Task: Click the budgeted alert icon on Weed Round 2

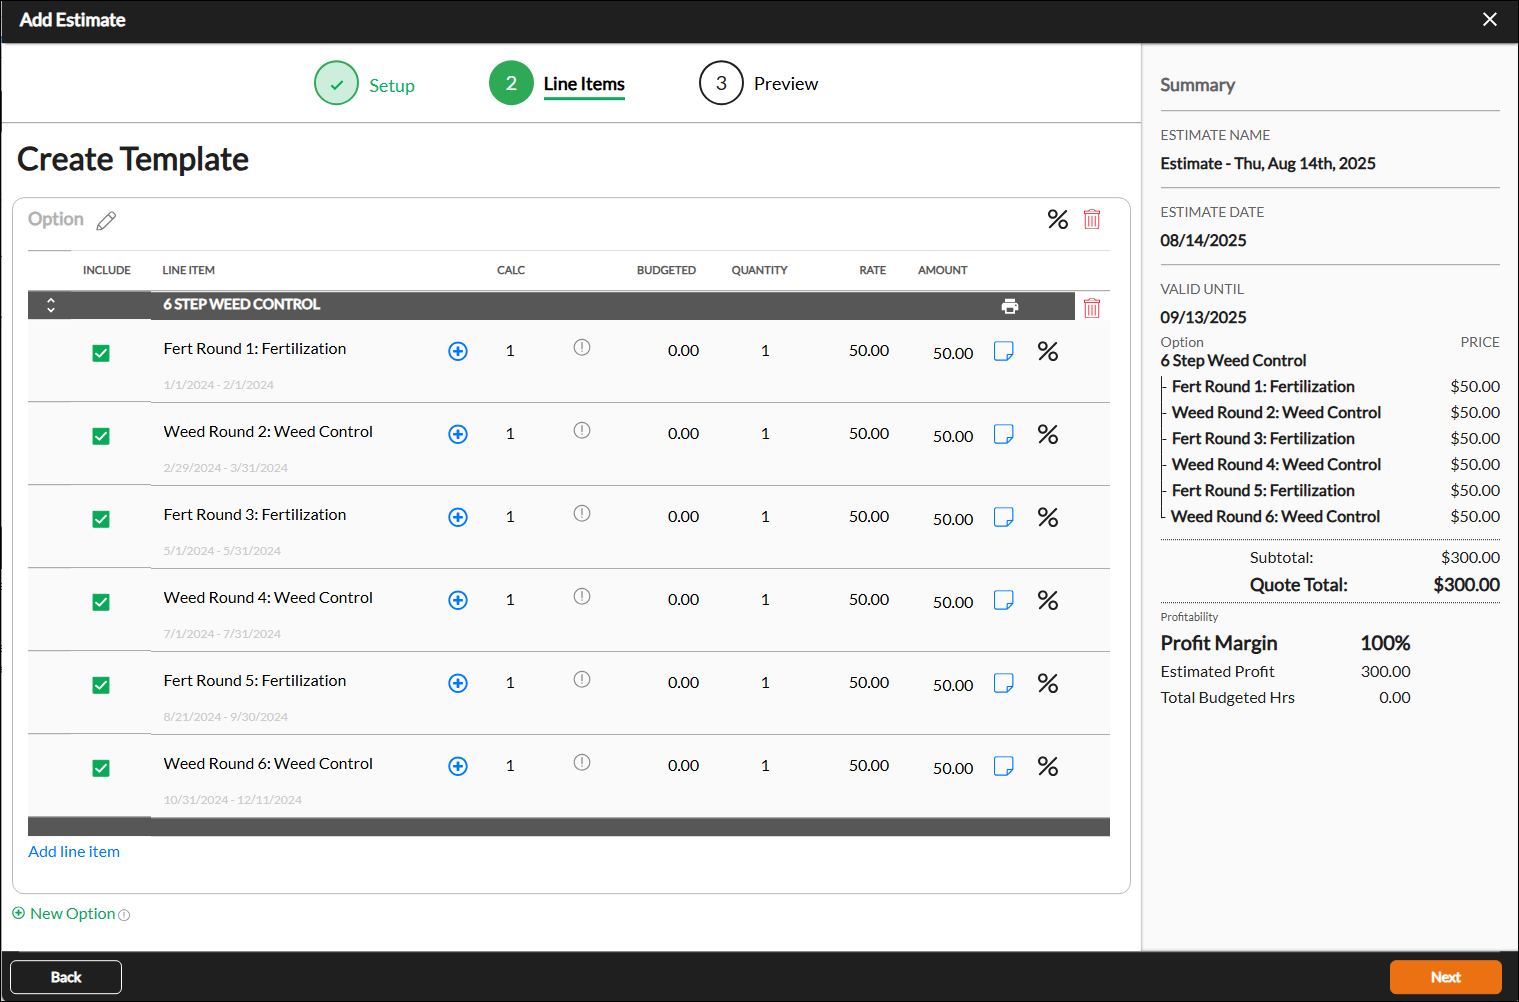Action: point(581,431)
